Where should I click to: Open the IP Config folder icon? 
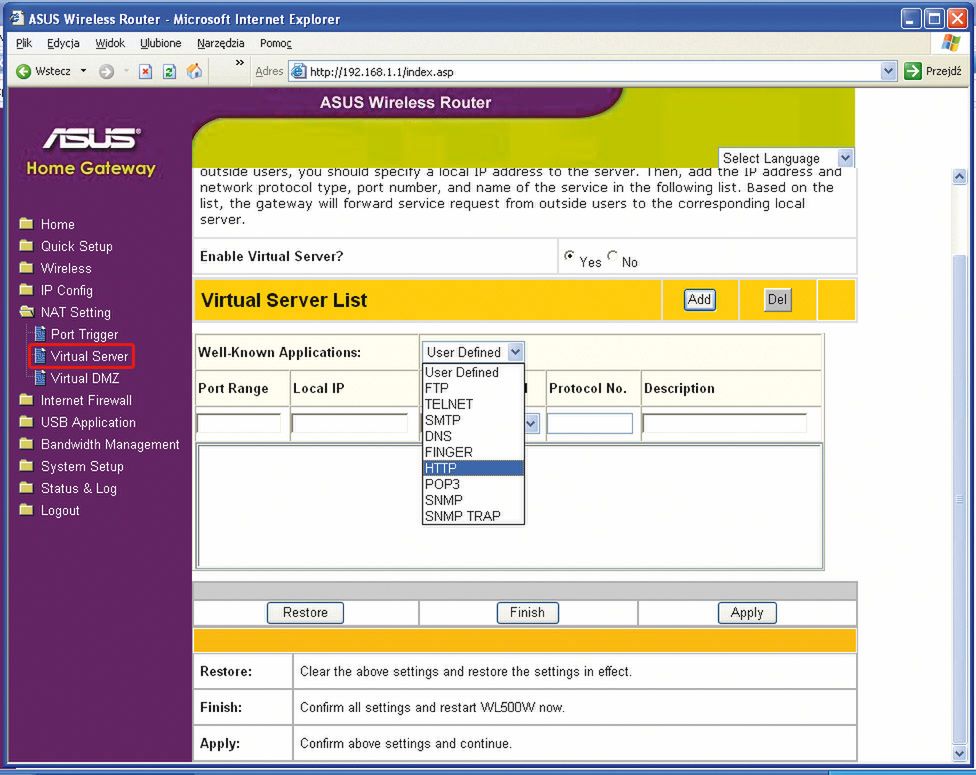tap(26, 289)
